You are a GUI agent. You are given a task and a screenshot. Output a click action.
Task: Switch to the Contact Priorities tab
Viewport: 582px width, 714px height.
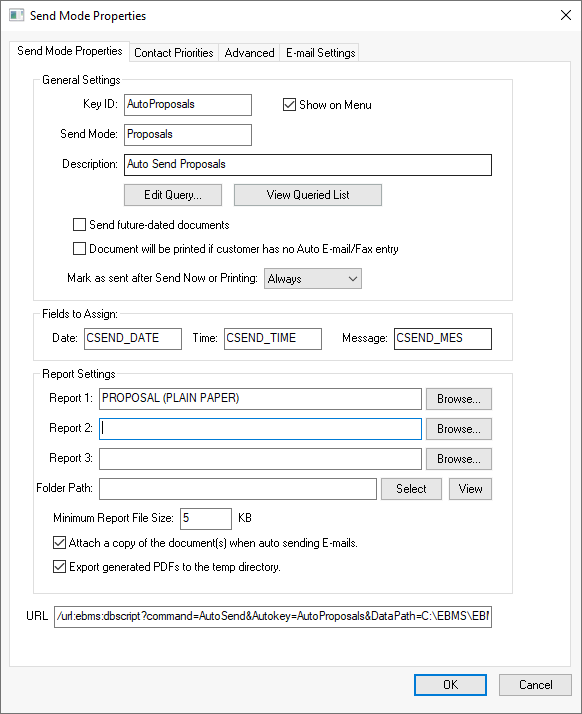(x=174, y=53)
